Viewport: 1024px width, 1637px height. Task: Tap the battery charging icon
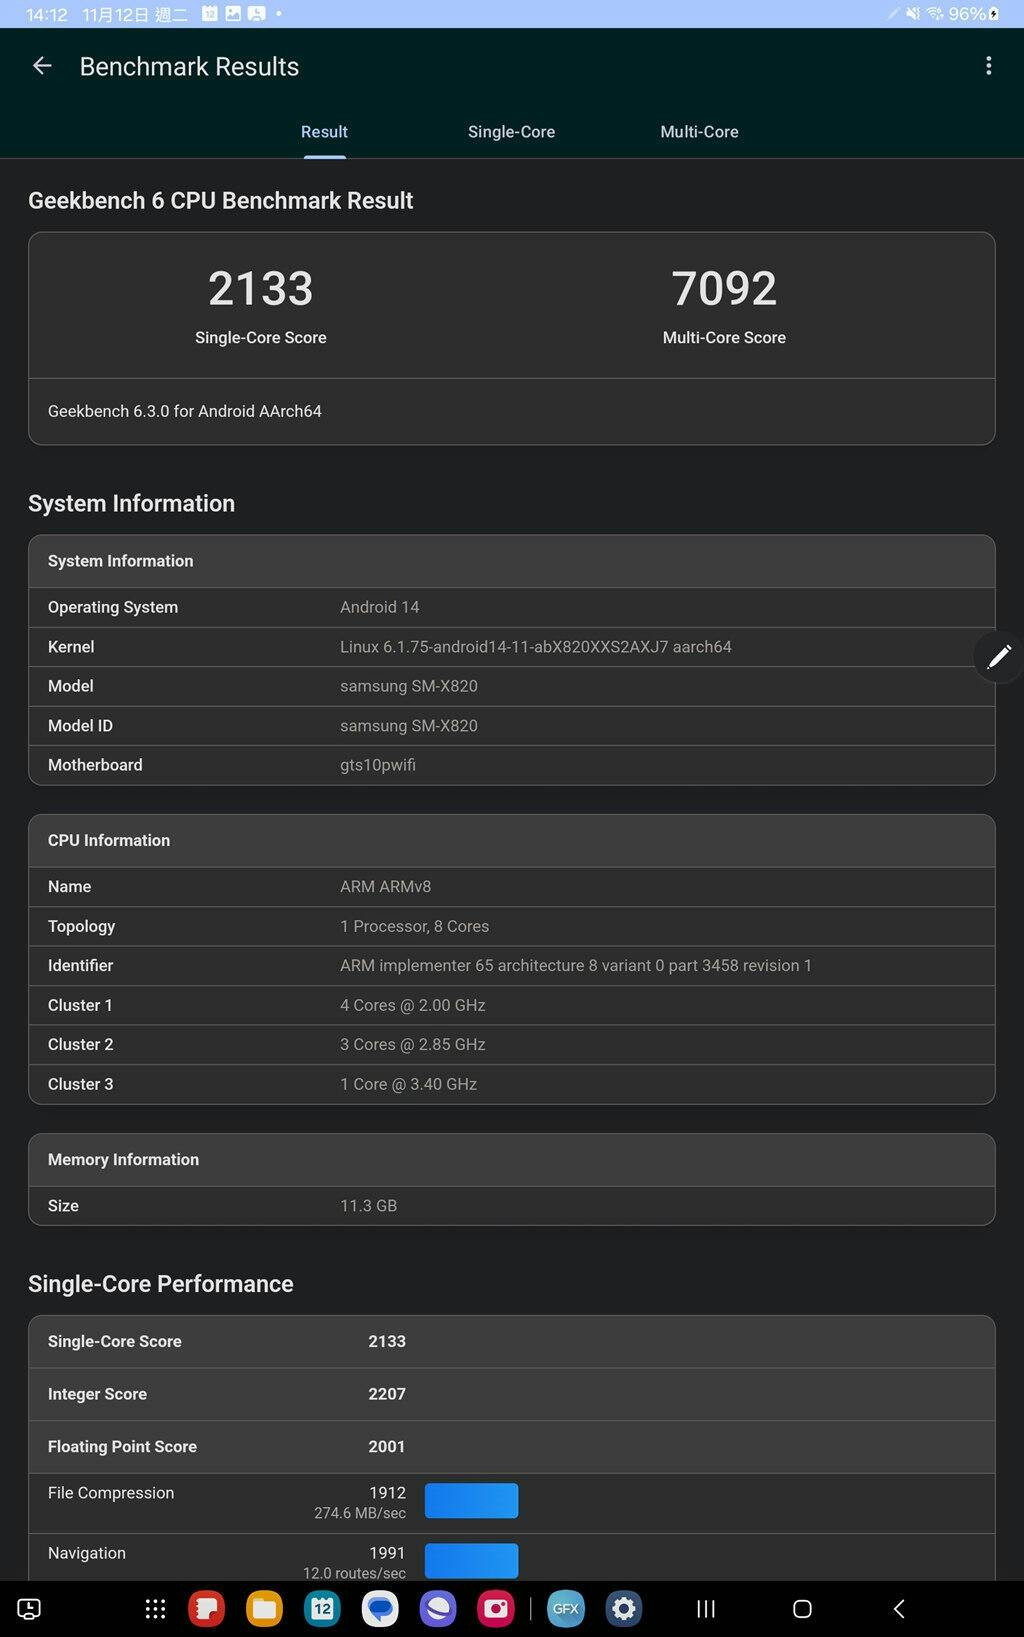(x=994, y=13)
